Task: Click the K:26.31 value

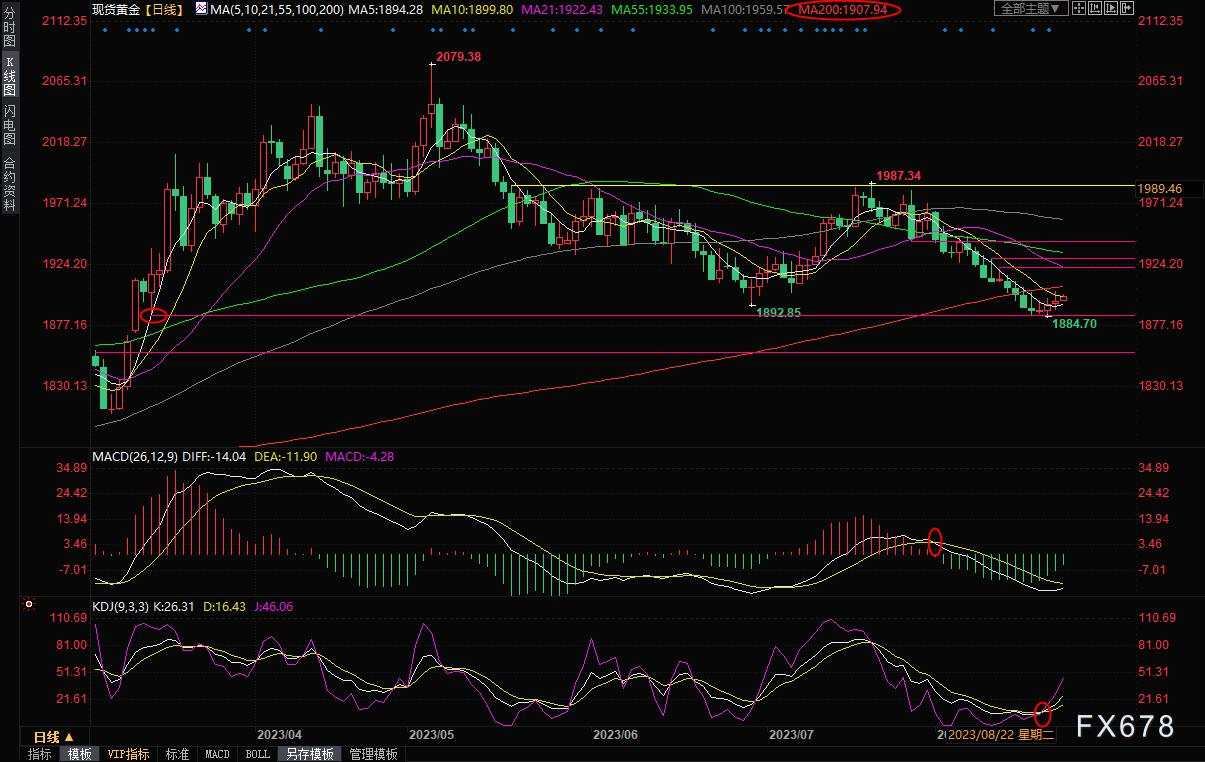Action: tap(175, 606)
